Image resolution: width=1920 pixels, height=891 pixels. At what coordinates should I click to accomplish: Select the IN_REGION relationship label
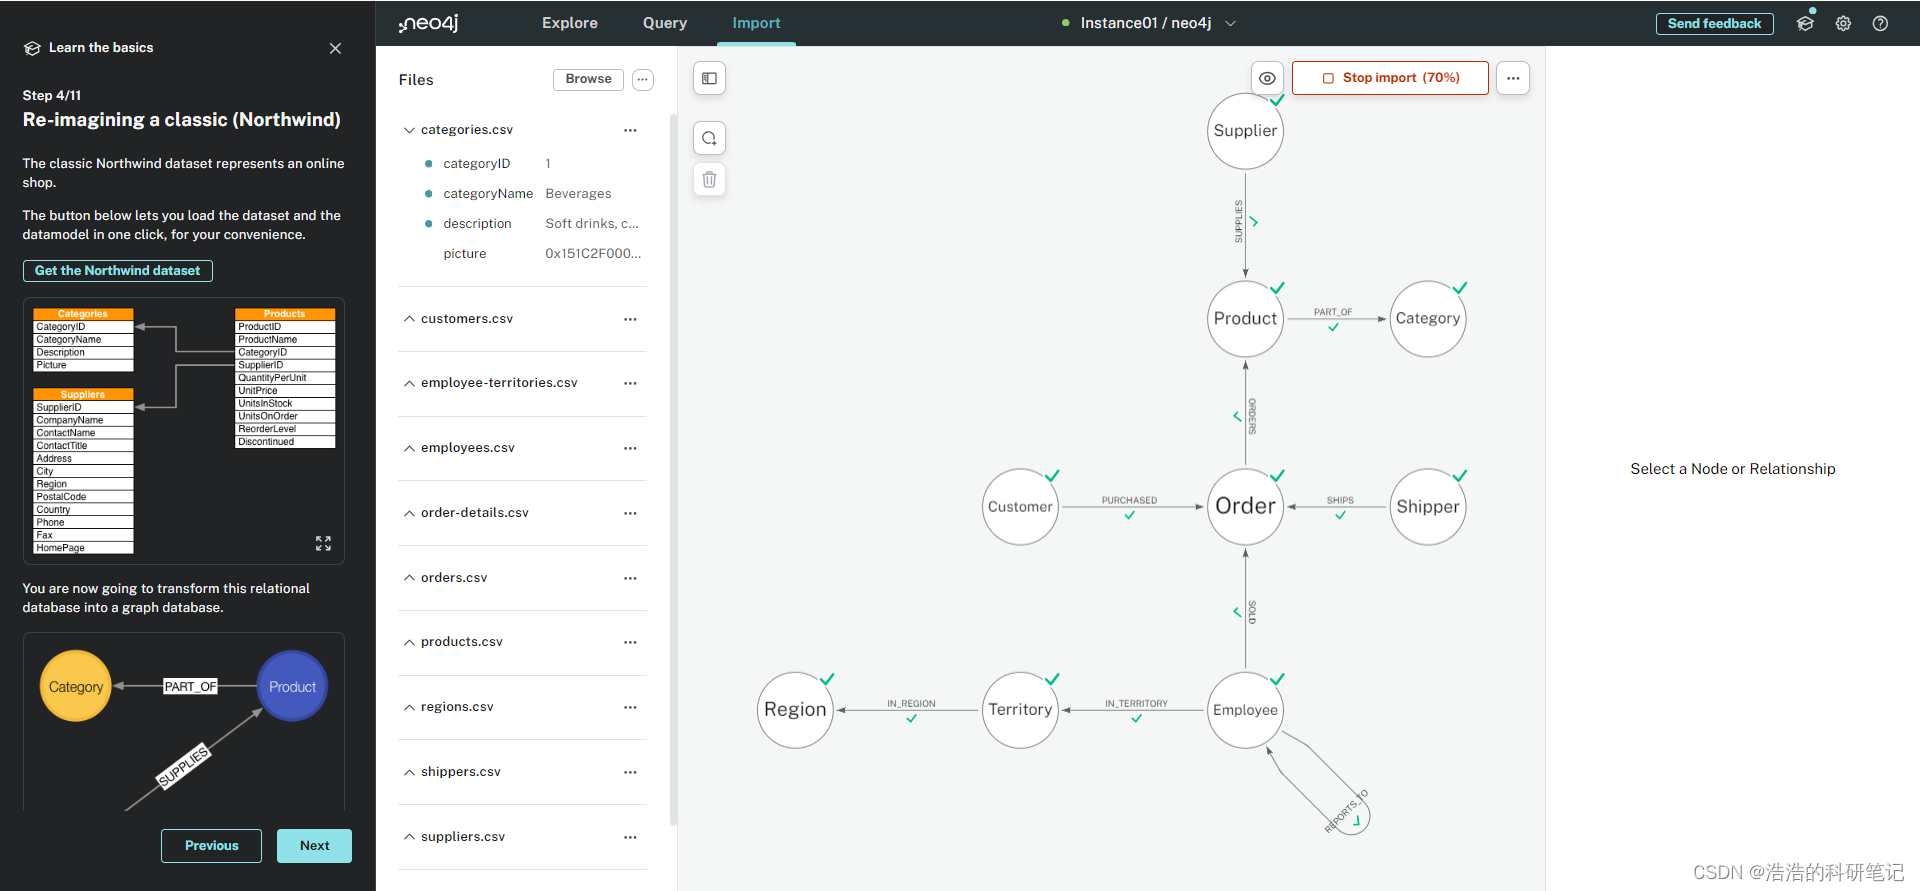tap(911, 703)
